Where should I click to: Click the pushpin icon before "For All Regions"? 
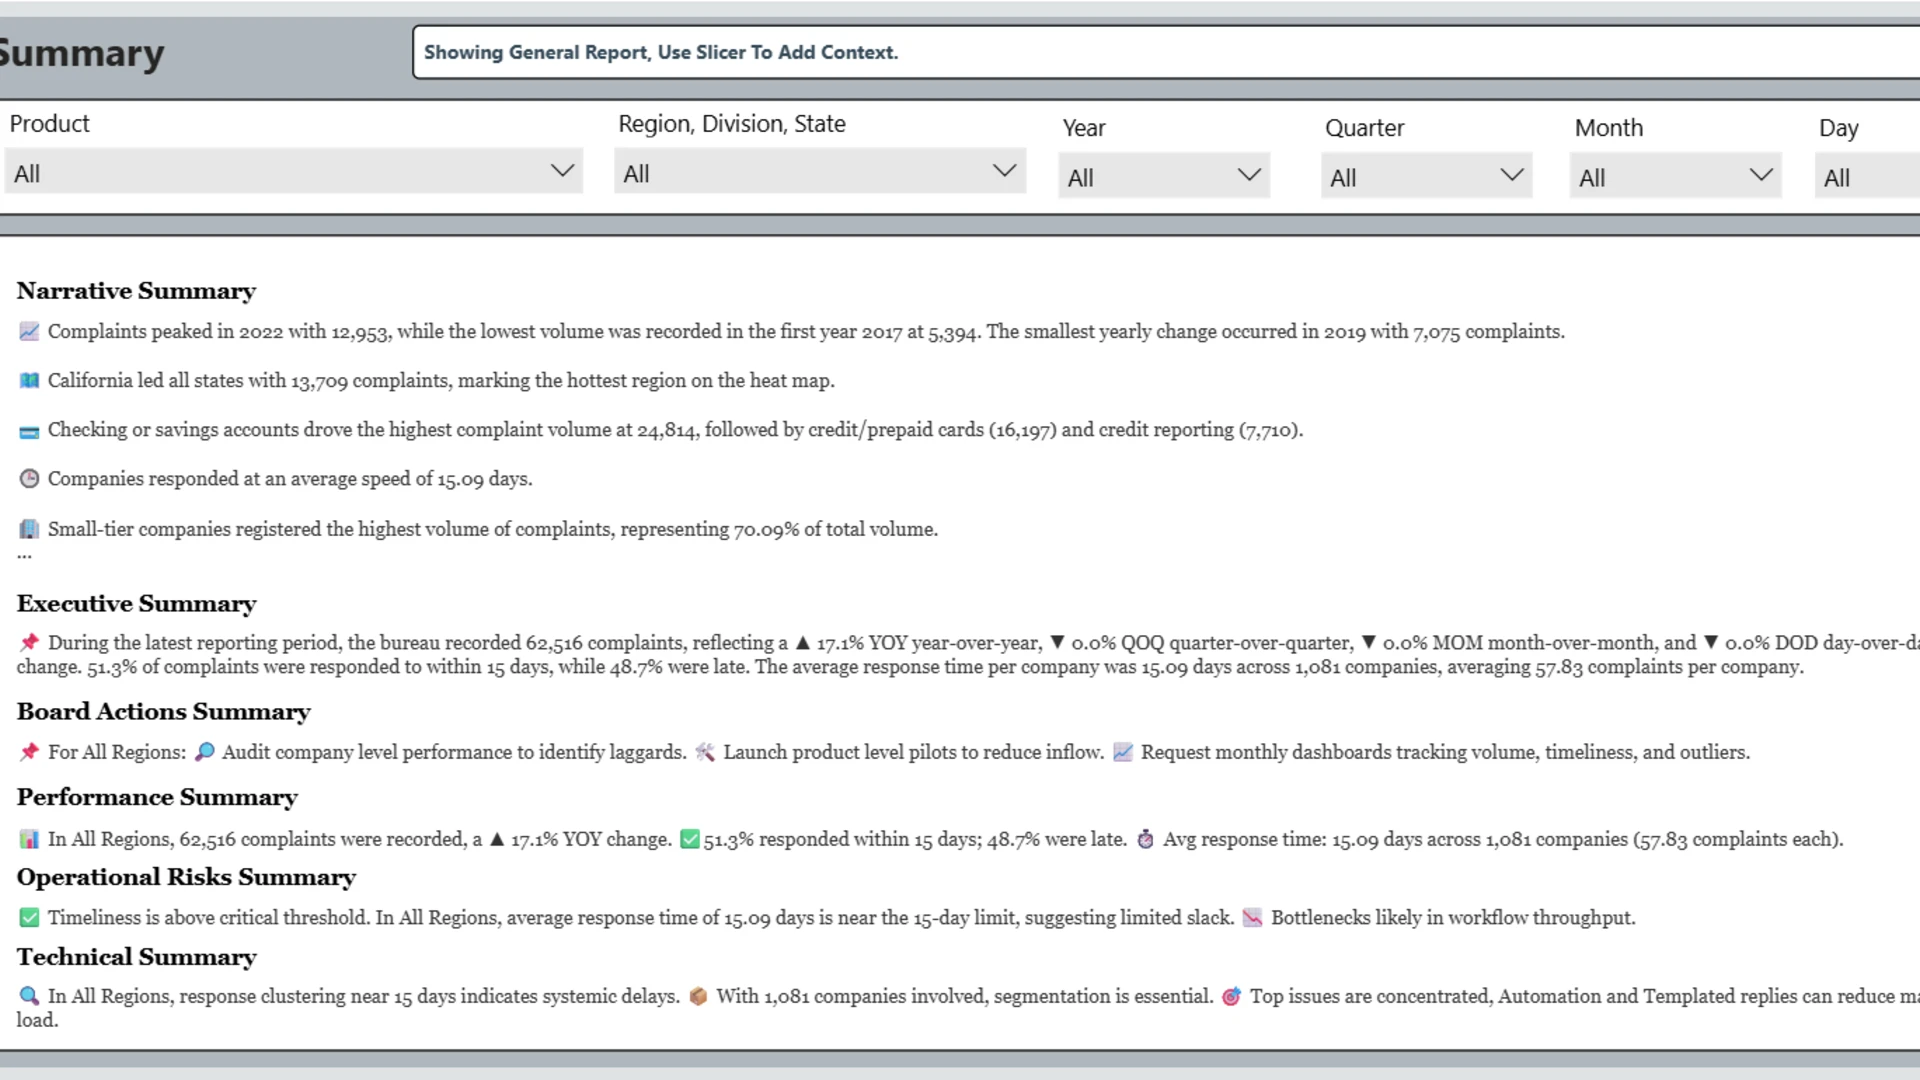pos(29,752)
